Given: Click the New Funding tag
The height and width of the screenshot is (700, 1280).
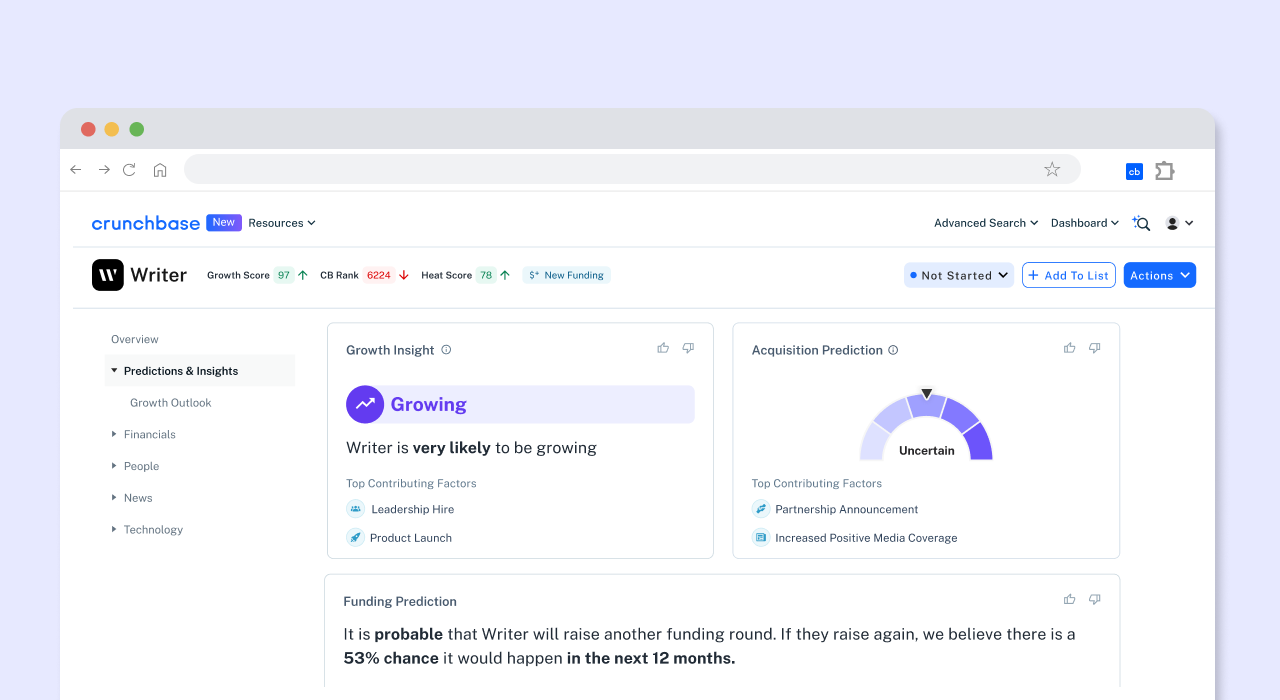Looking at the screenshot, I should click(x=566, y=275).
